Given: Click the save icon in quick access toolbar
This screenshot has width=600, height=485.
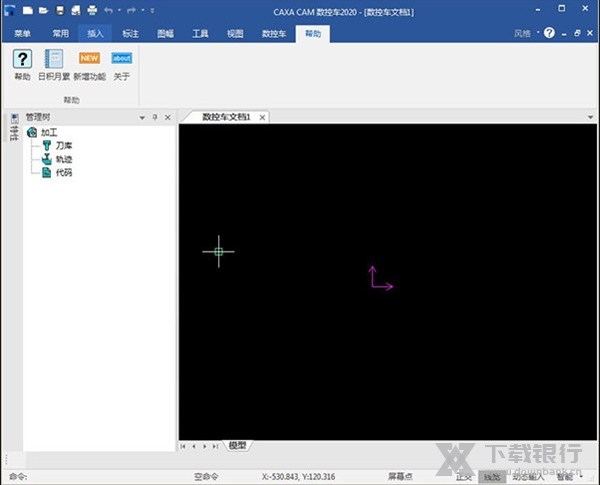Looking at the screenshot, I should pyautogui.click(x=59, y=10).
